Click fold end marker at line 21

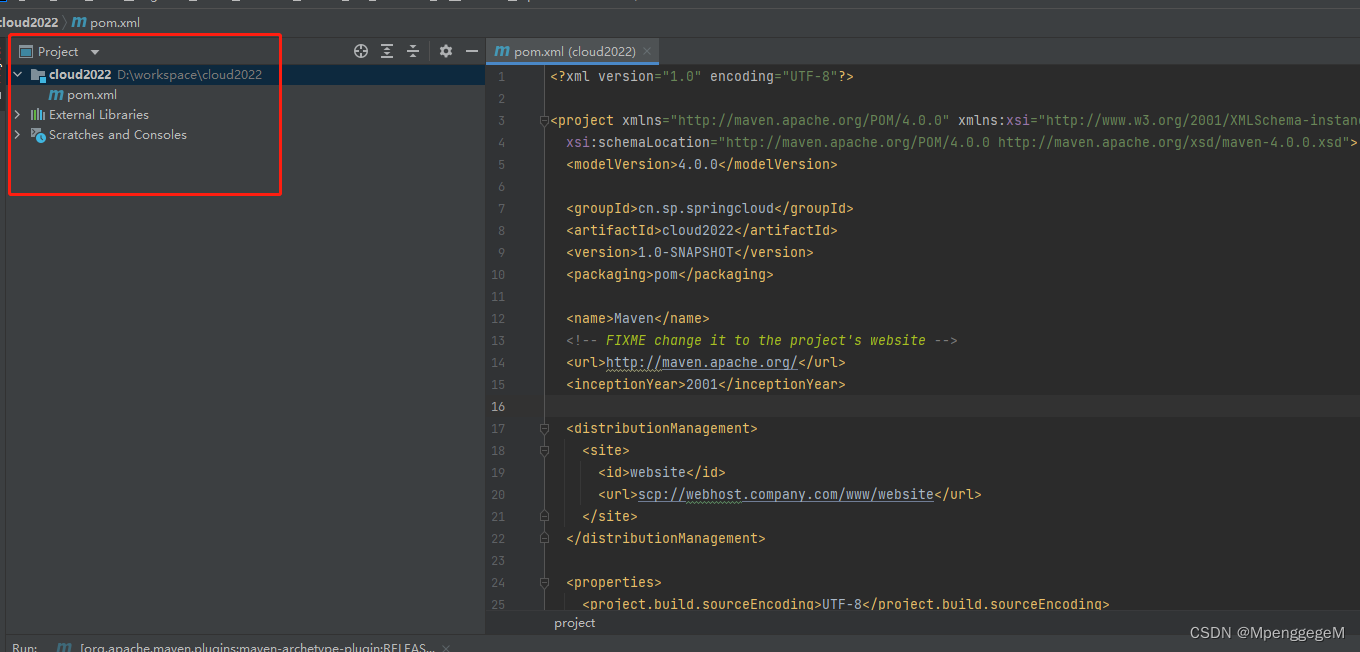(x=545, y=517)
